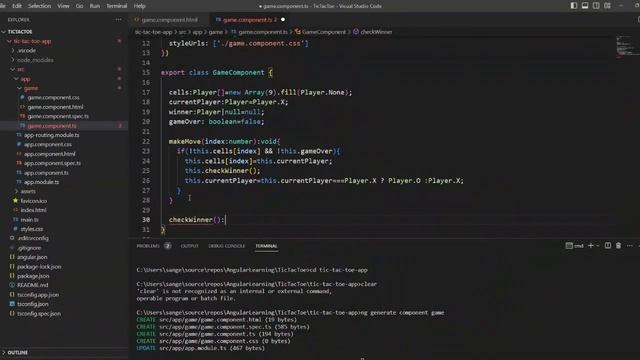Screen dimensions: 640x360
Task: Open the Help menu
Action: point(140,6)
